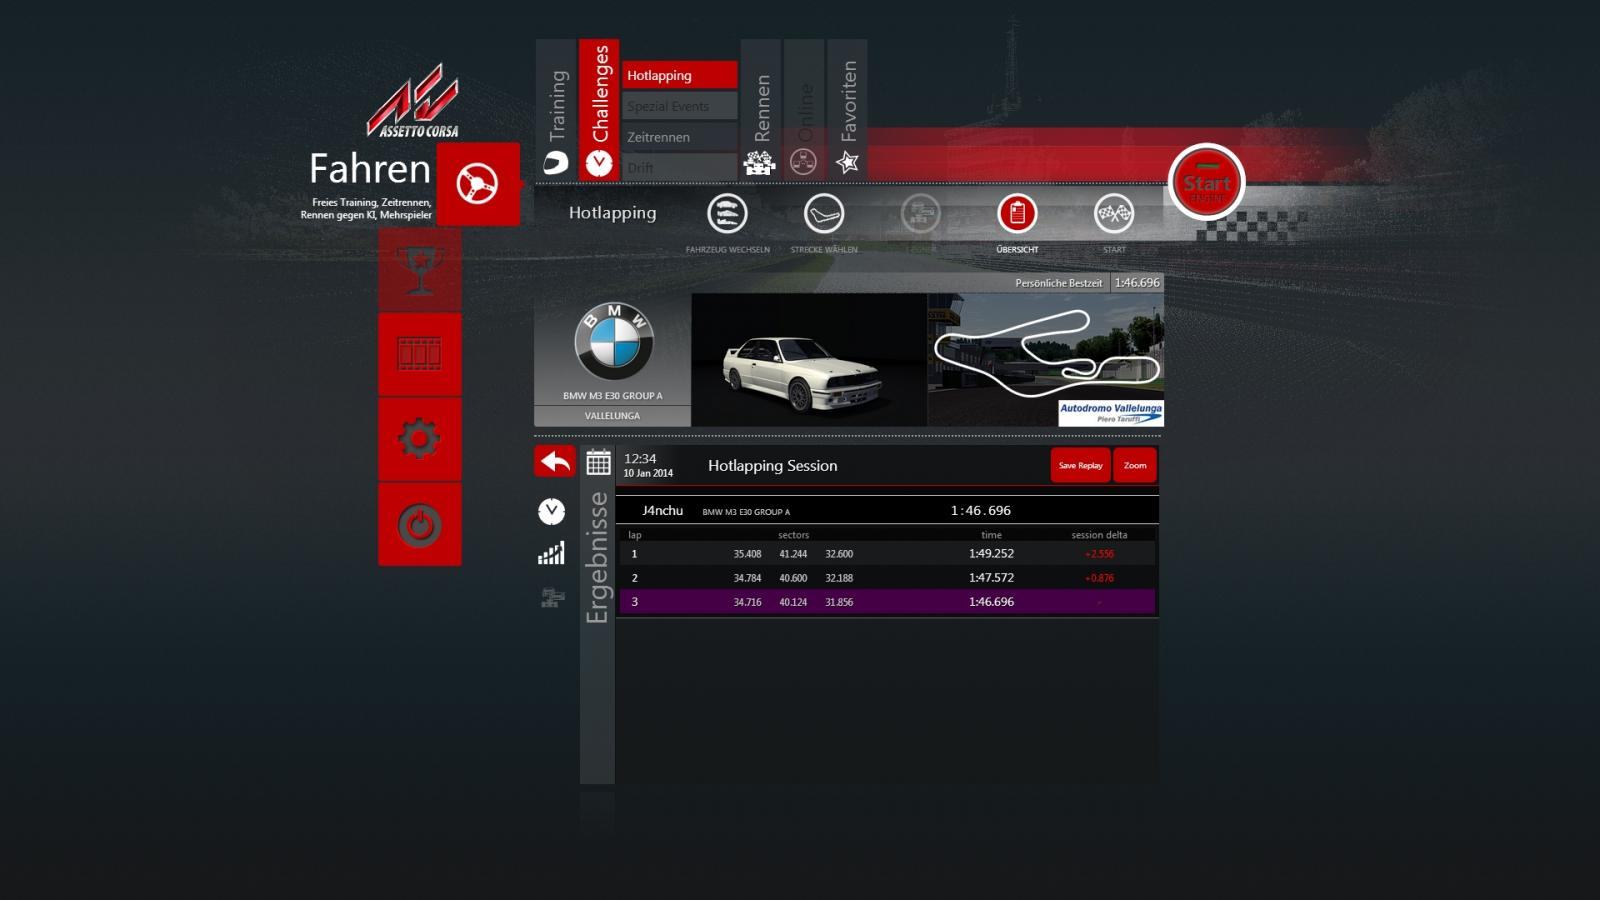Click the Fahrzeug wechseln car icon
Screen dimensions: 1600x900
[x=727, y=213]
